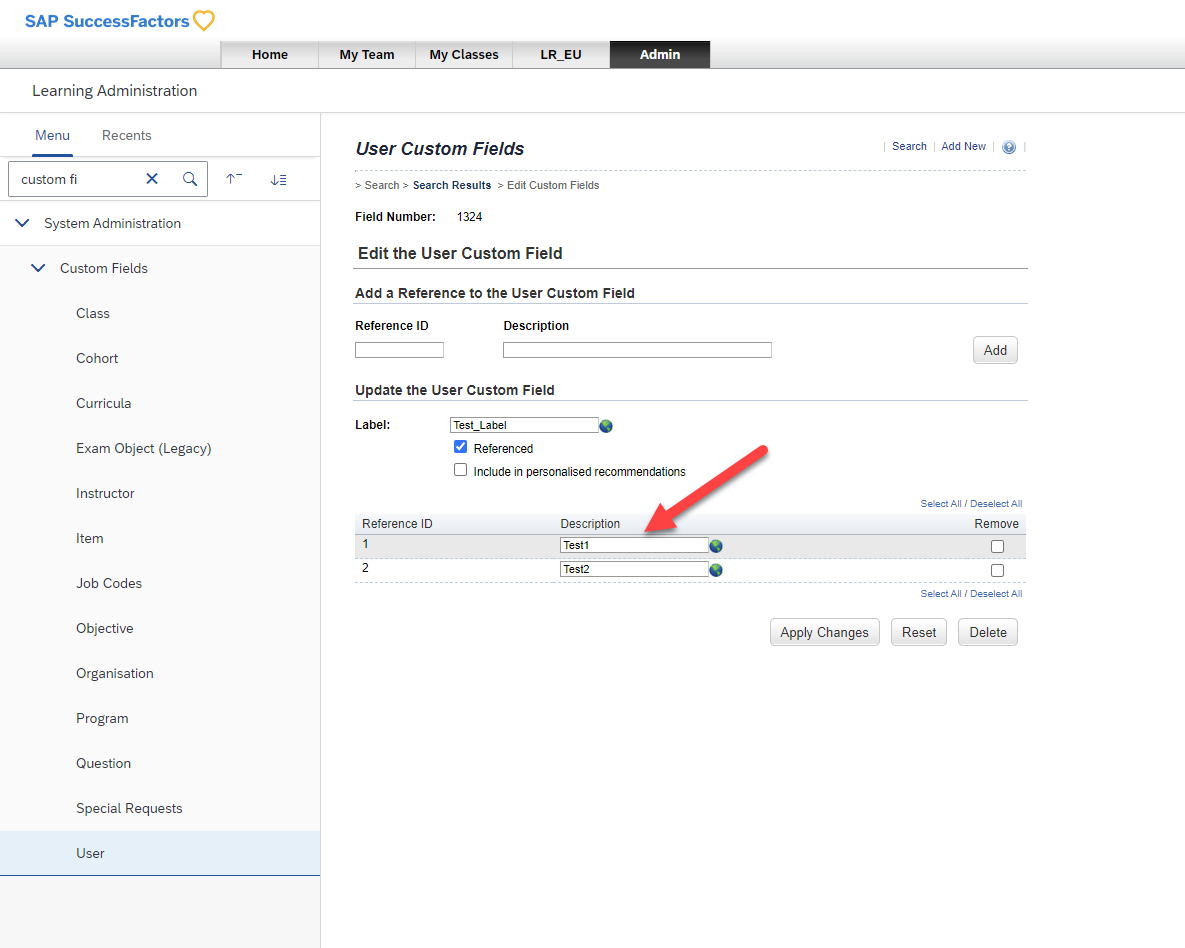Go to the My Team tab
Viewport: 1185px width, 948px height.
pyautogui.click(x=367, y=54)
